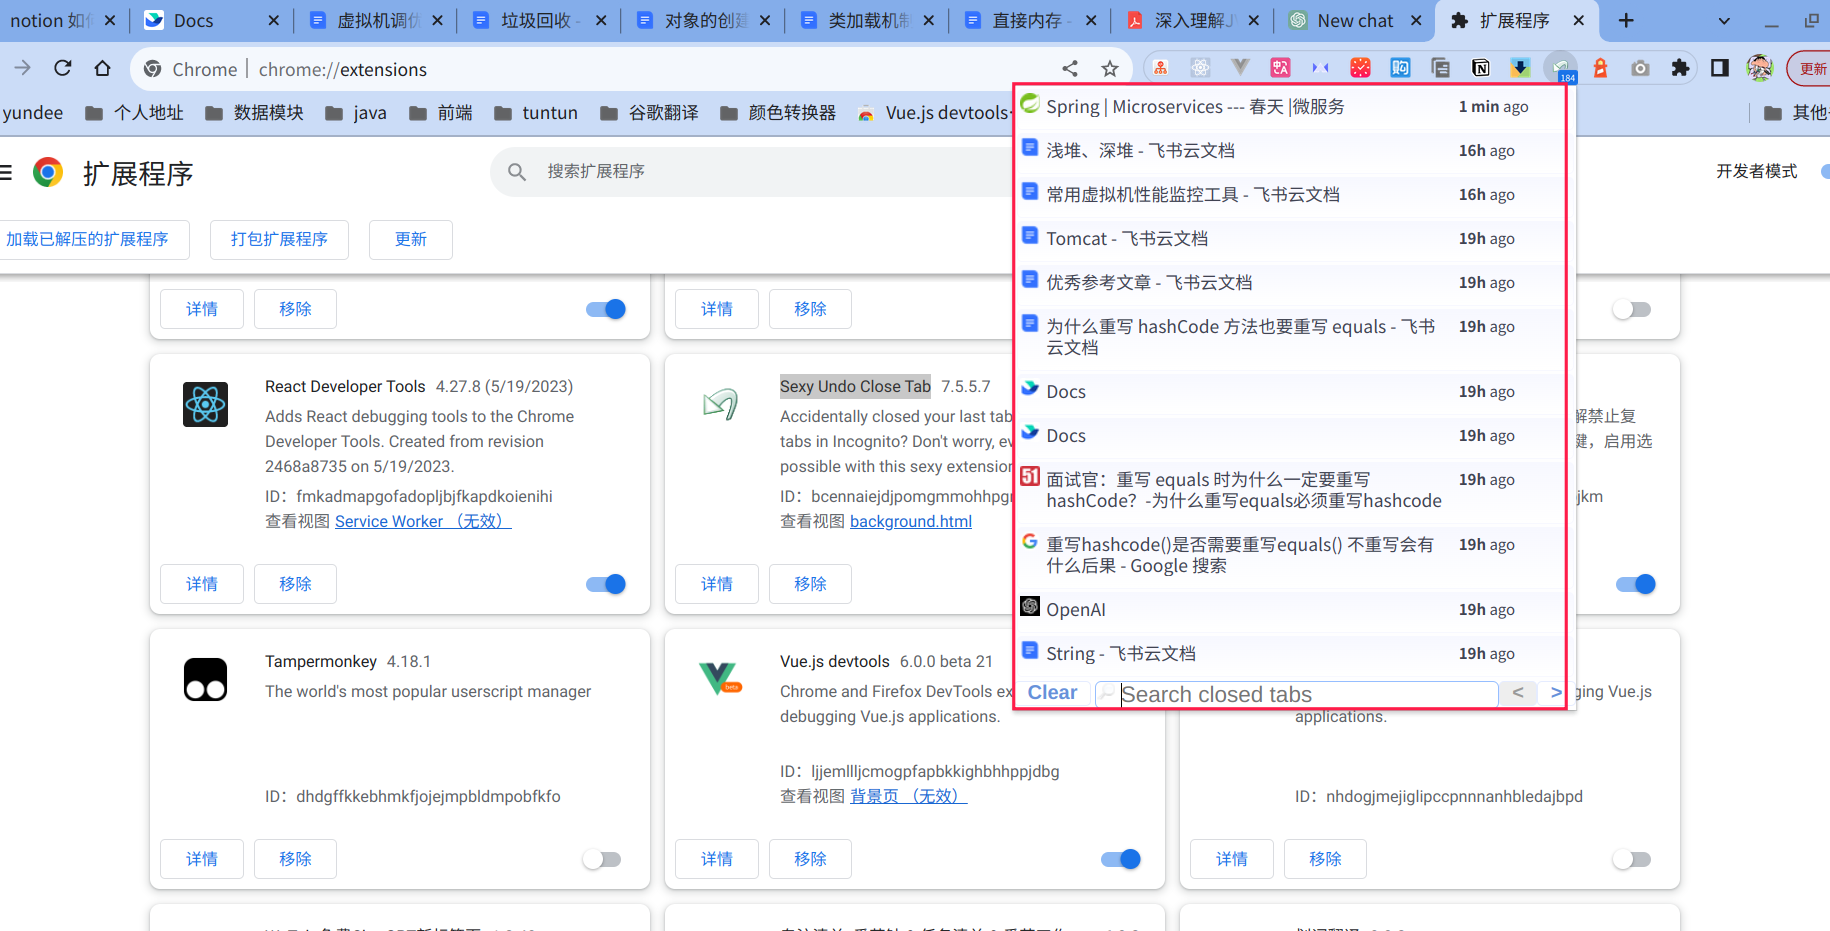
Task: Close the 对象的创建 tab
Action: click(765, 21)
